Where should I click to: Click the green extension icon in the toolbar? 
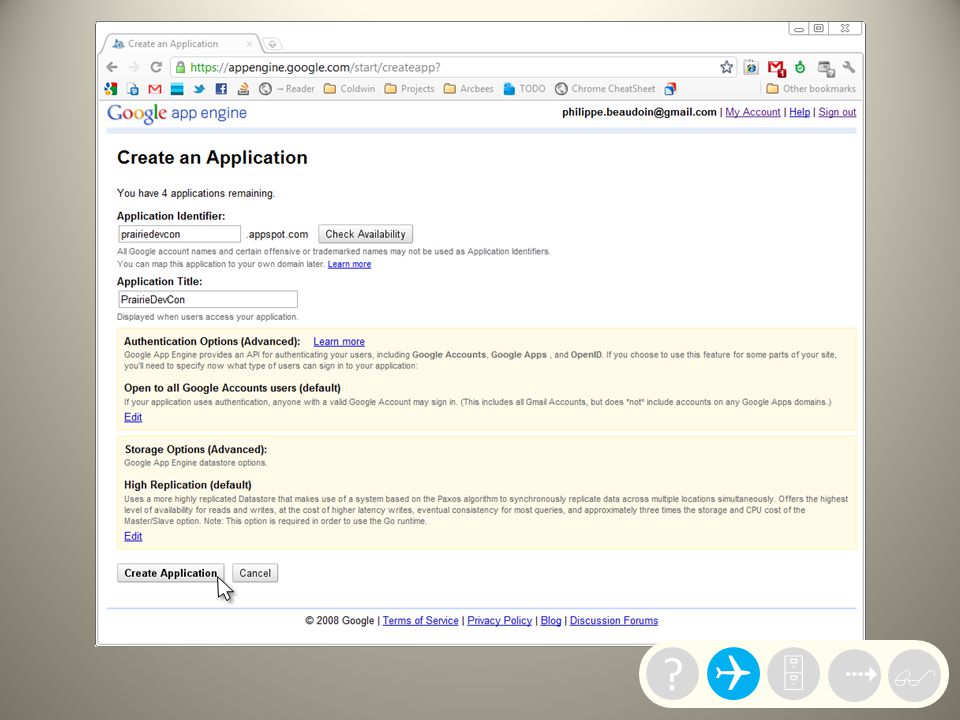(x=800, y=67)
